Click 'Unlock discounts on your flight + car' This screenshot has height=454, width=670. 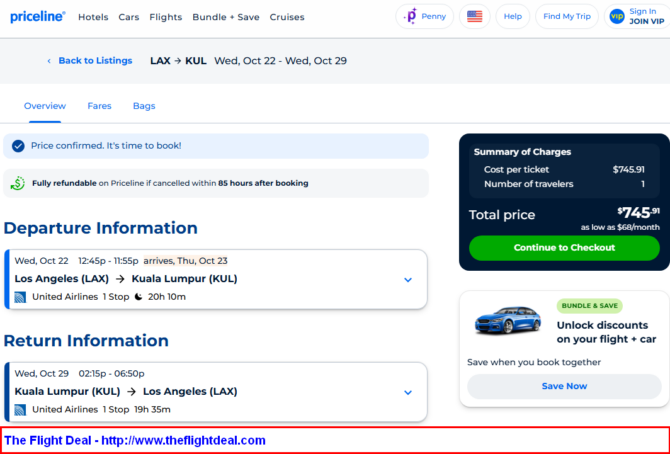click(606, 332)
